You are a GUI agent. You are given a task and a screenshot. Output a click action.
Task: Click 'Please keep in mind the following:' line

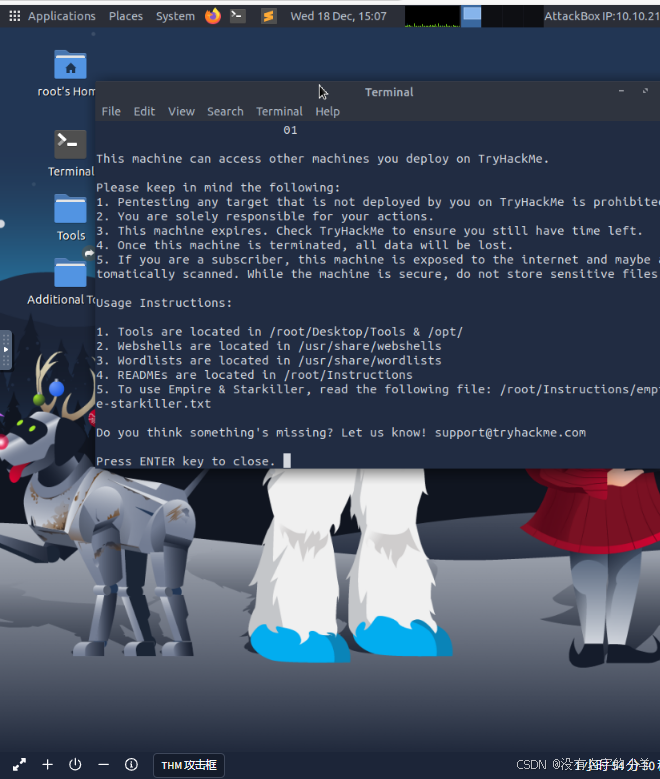pos(218,187)
